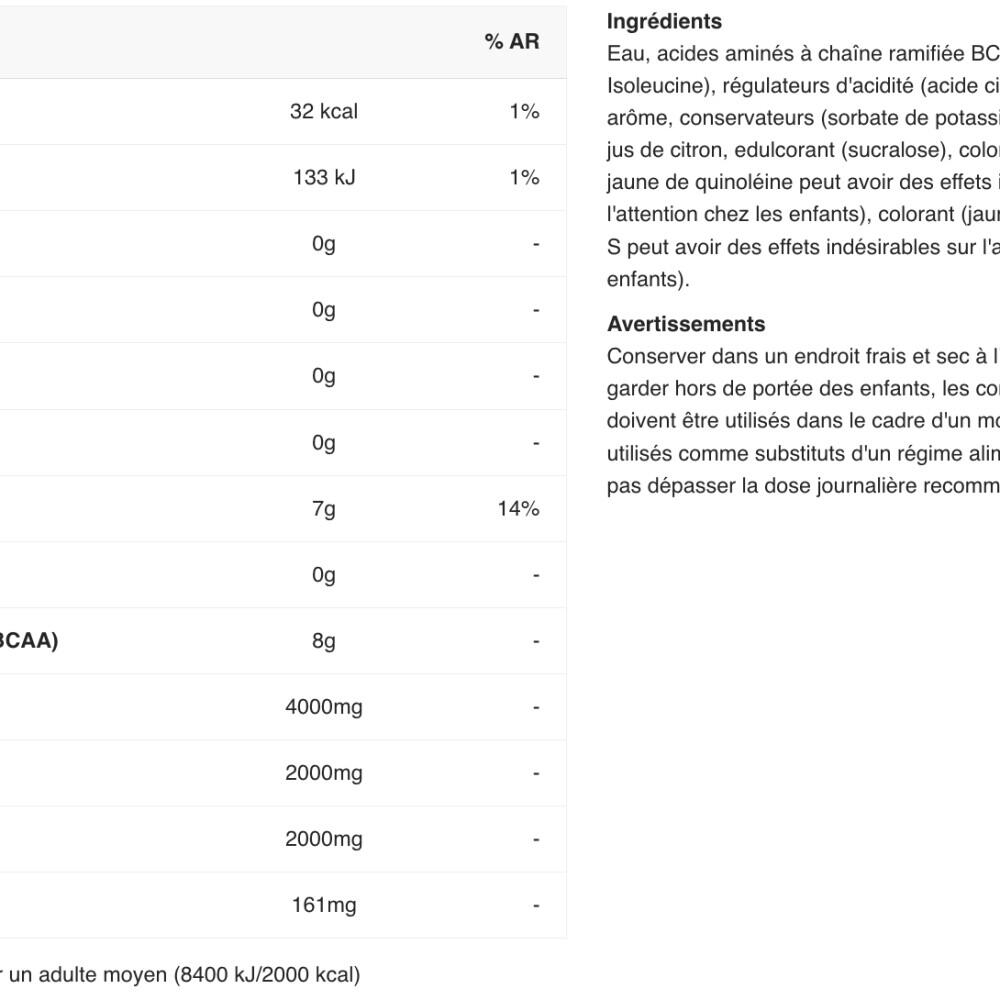Select the 1% value beside 32 kcal
Image resolution: width=1000 pixels, height=1000 pixels.
[x=524, y=111]
